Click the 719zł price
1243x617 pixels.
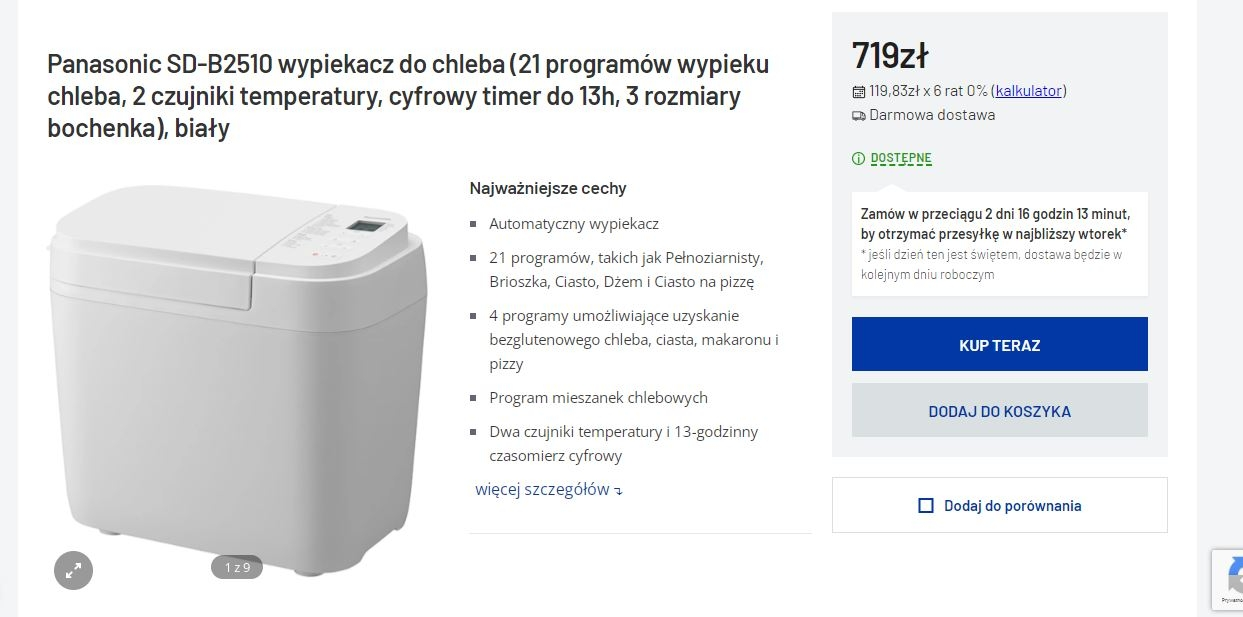(x=890, y=56)
